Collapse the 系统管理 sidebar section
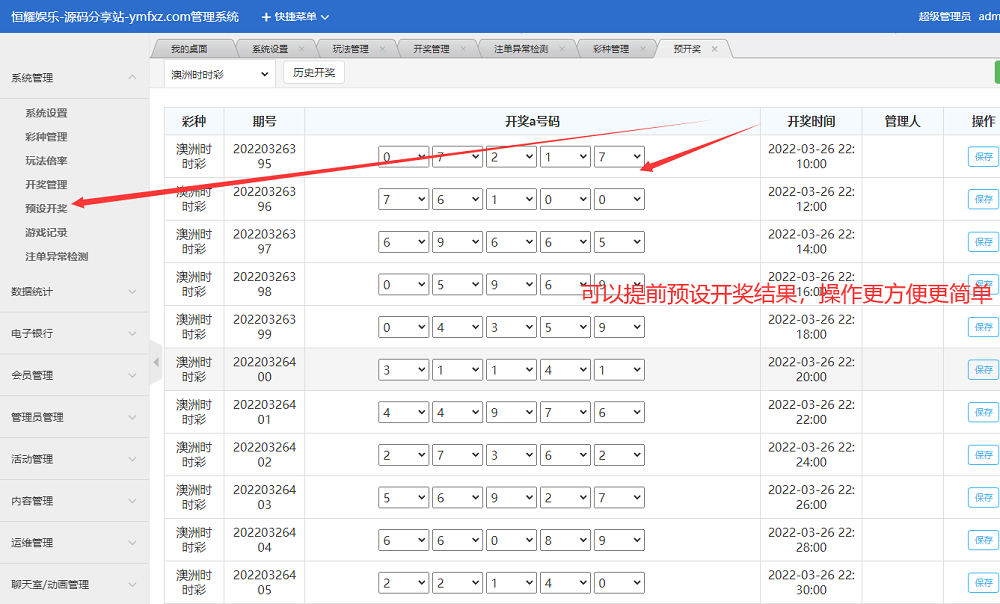Image resolution: width=1000 pixels, height=604 pixels. [74, 78]
